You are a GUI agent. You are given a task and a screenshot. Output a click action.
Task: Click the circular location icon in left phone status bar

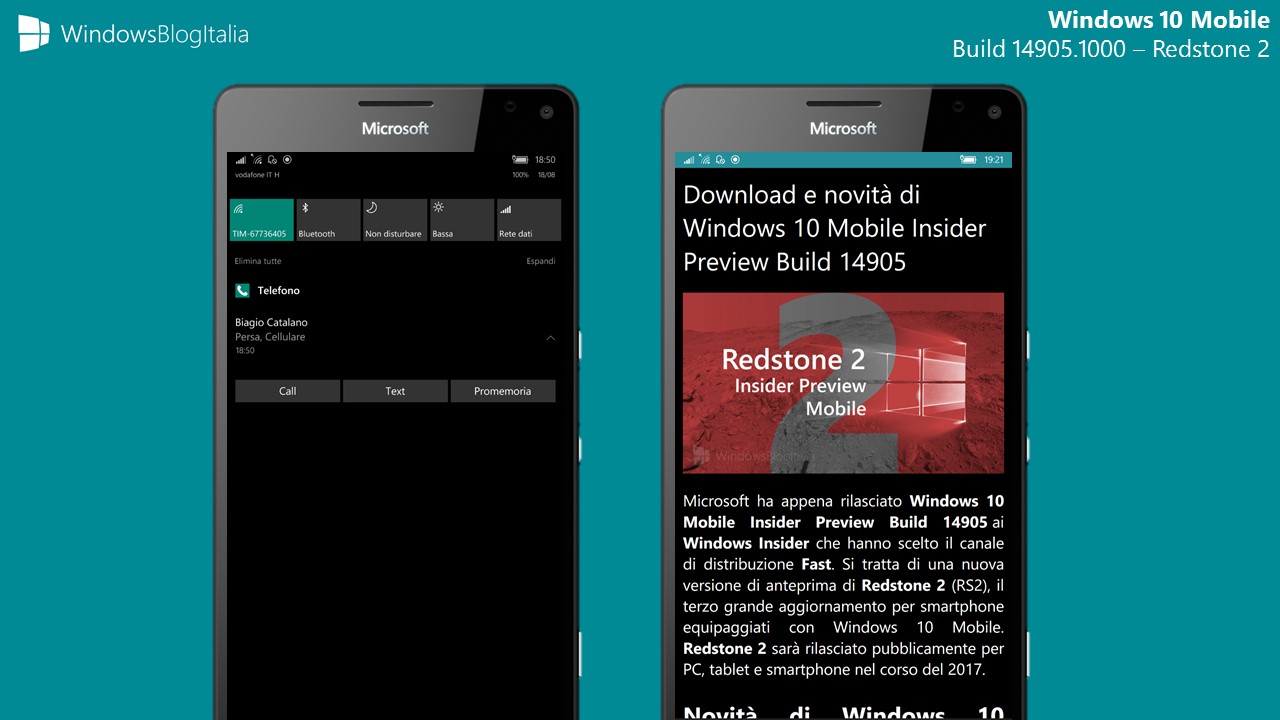[287, 159]
